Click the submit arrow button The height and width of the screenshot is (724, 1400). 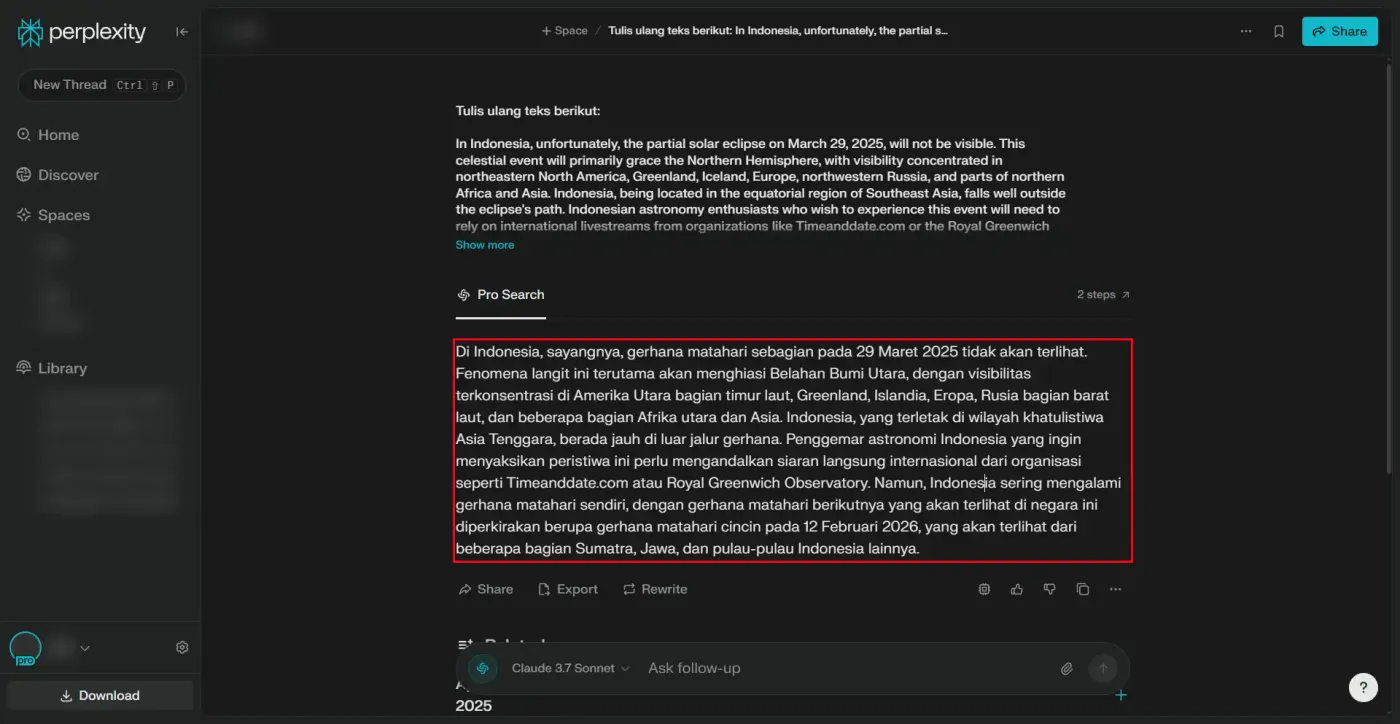coord(1103,668)
